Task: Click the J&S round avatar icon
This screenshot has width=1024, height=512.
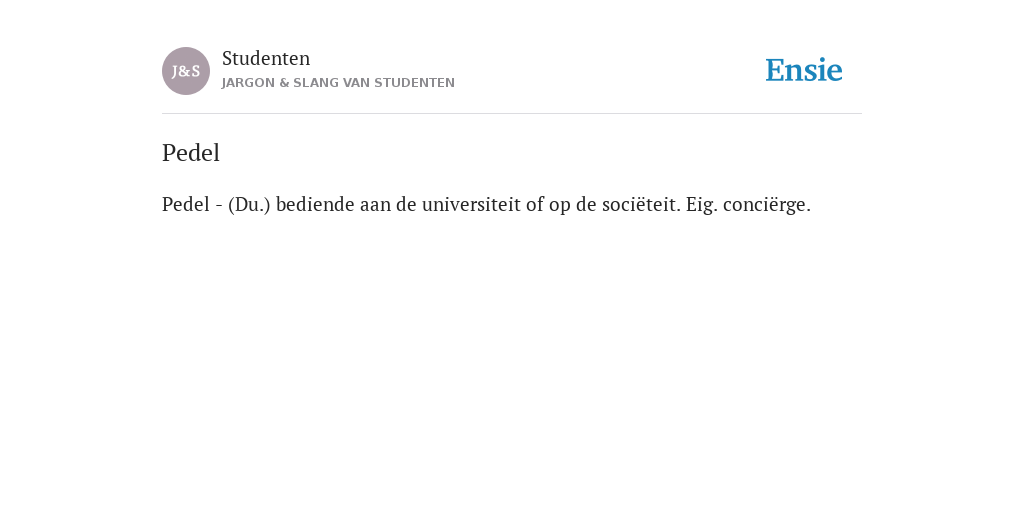Action: pyautogui.click(x=186, y=71)
